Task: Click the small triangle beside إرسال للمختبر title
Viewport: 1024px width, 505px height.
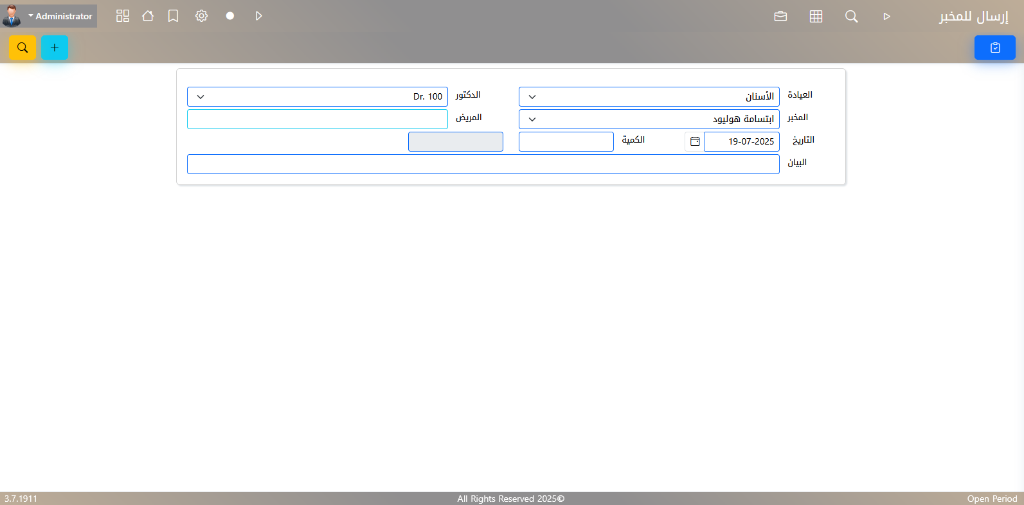Action: 886,16
